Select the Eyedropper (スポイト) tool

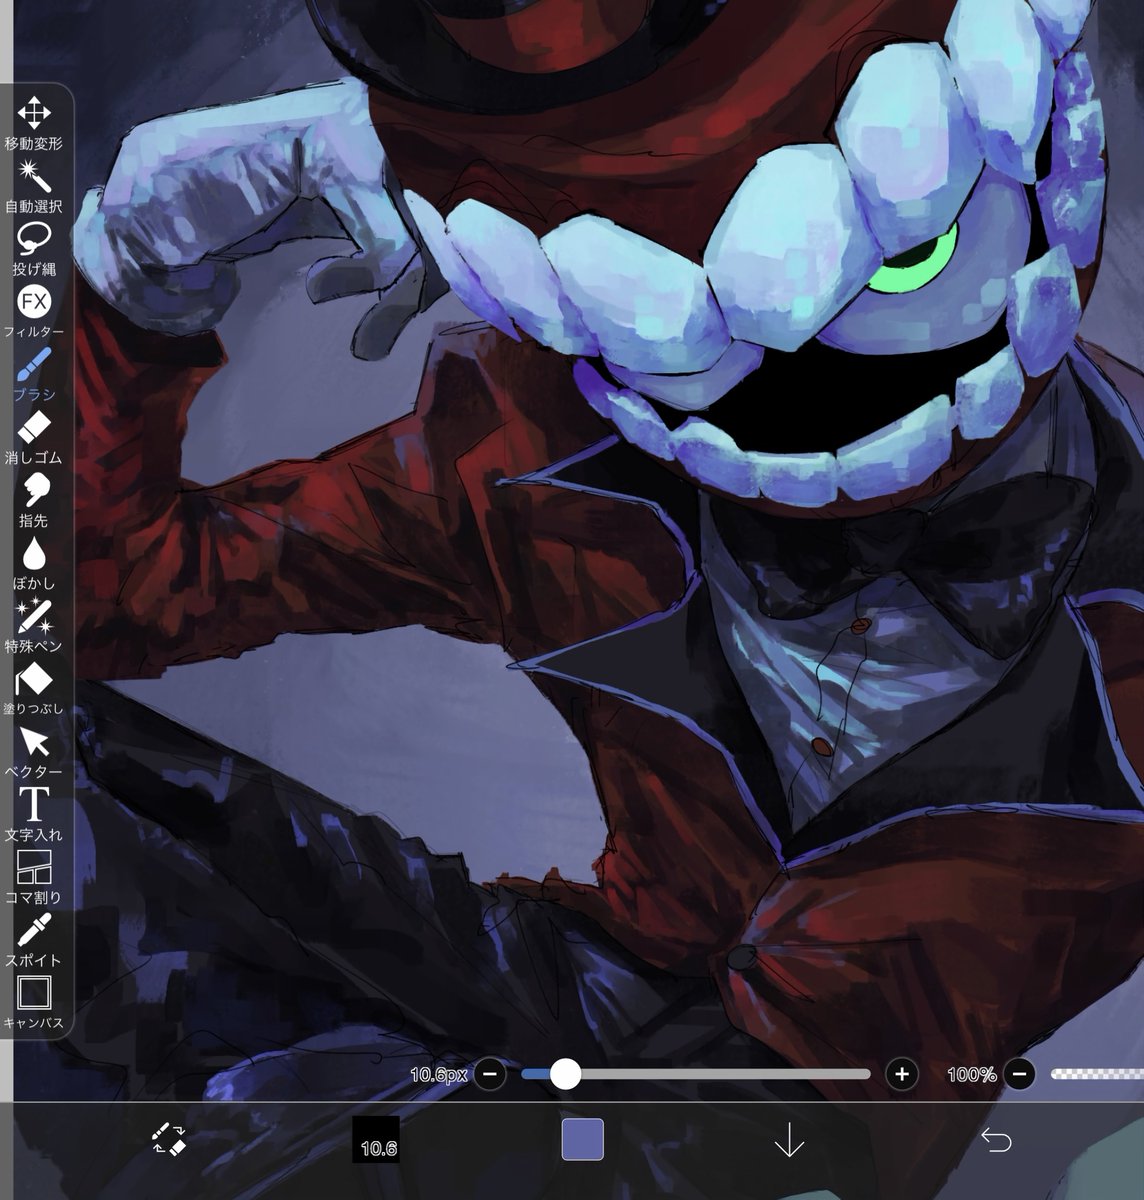[x=34, y=941]
